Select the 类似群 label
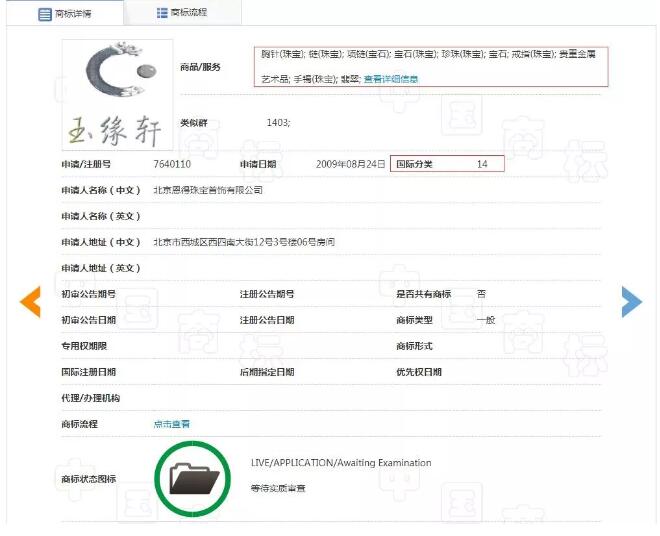The width and height of the screenshot is (660, 536). click(x=194, y=123)
